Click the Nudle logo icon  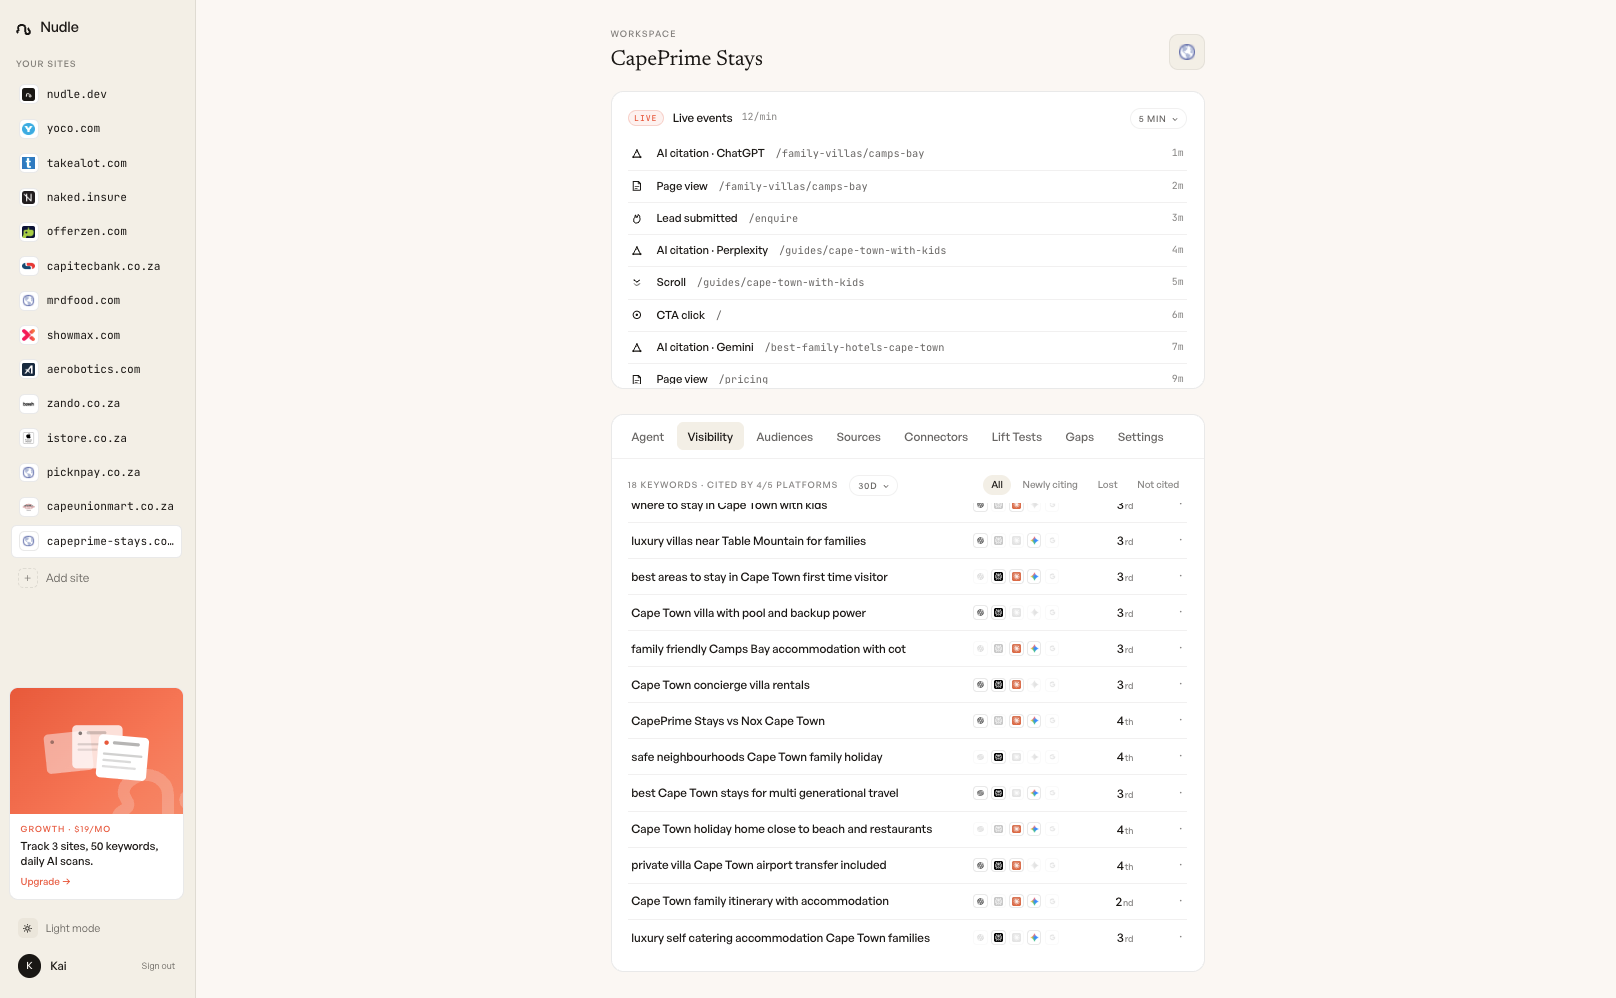point(23,28)
